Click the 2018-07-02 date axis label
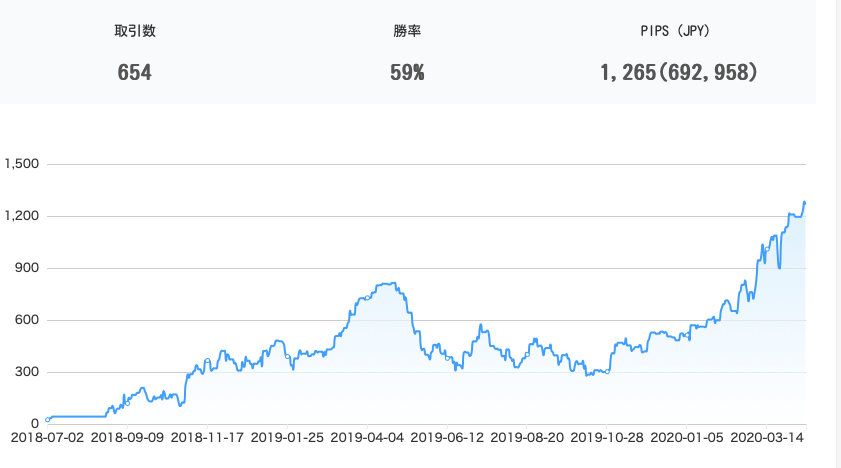Viewport: 841px width, 468px height. point(47,437)
